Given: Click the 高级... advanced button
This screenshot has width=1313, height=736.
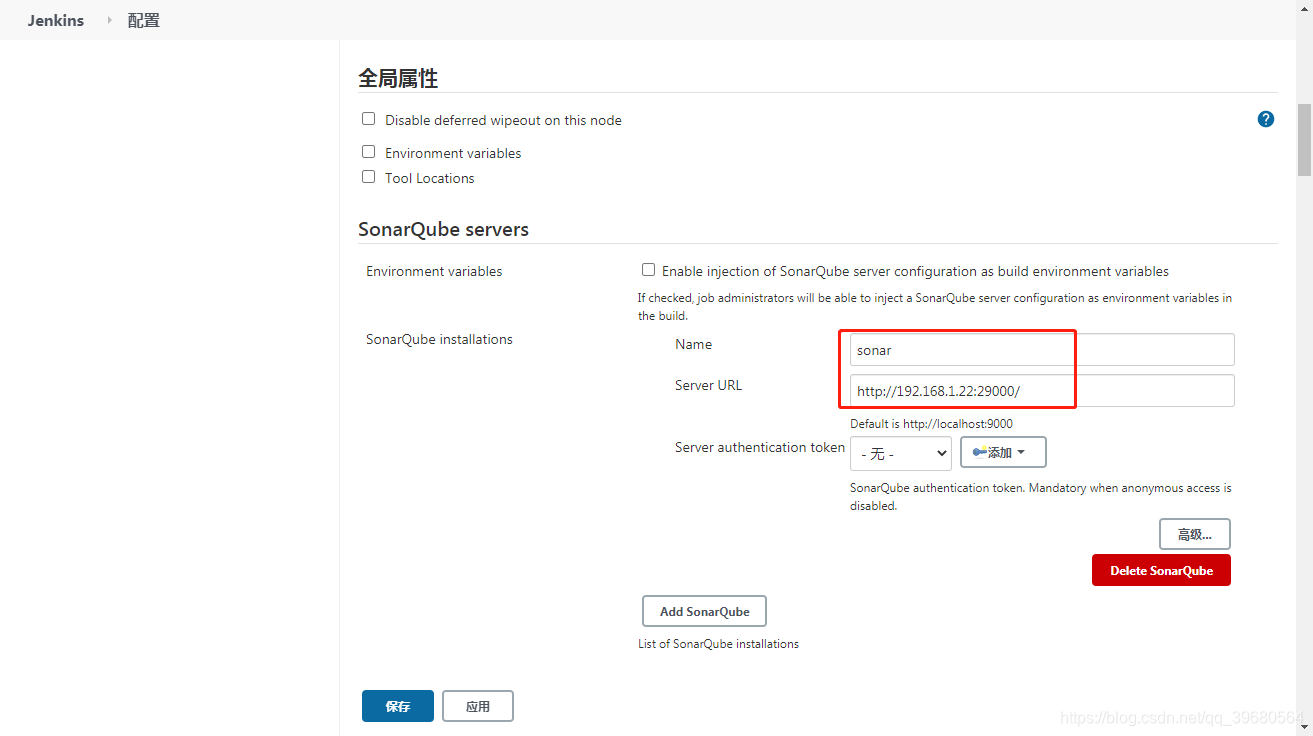Looking at the screenshot, I should pos(1194,534).
